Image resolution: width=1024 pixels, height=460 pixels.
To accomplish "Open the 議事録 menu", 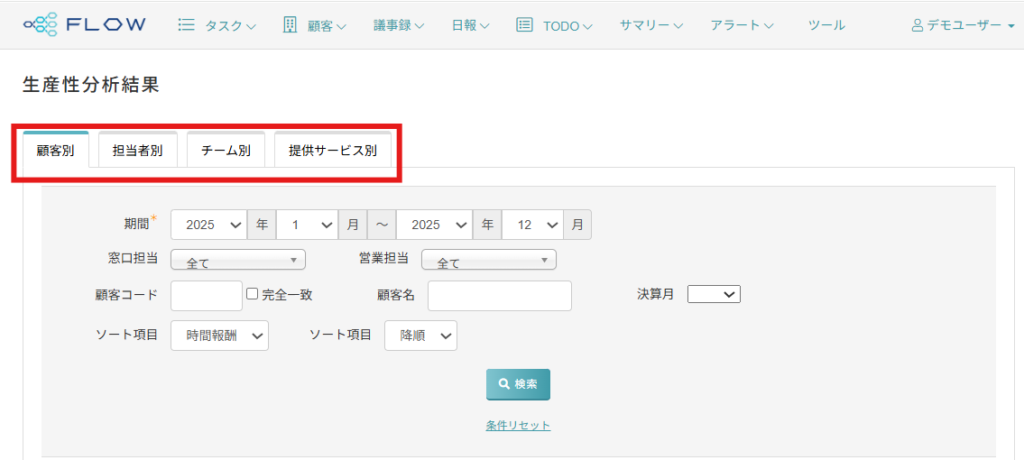I will click(398, 25).
